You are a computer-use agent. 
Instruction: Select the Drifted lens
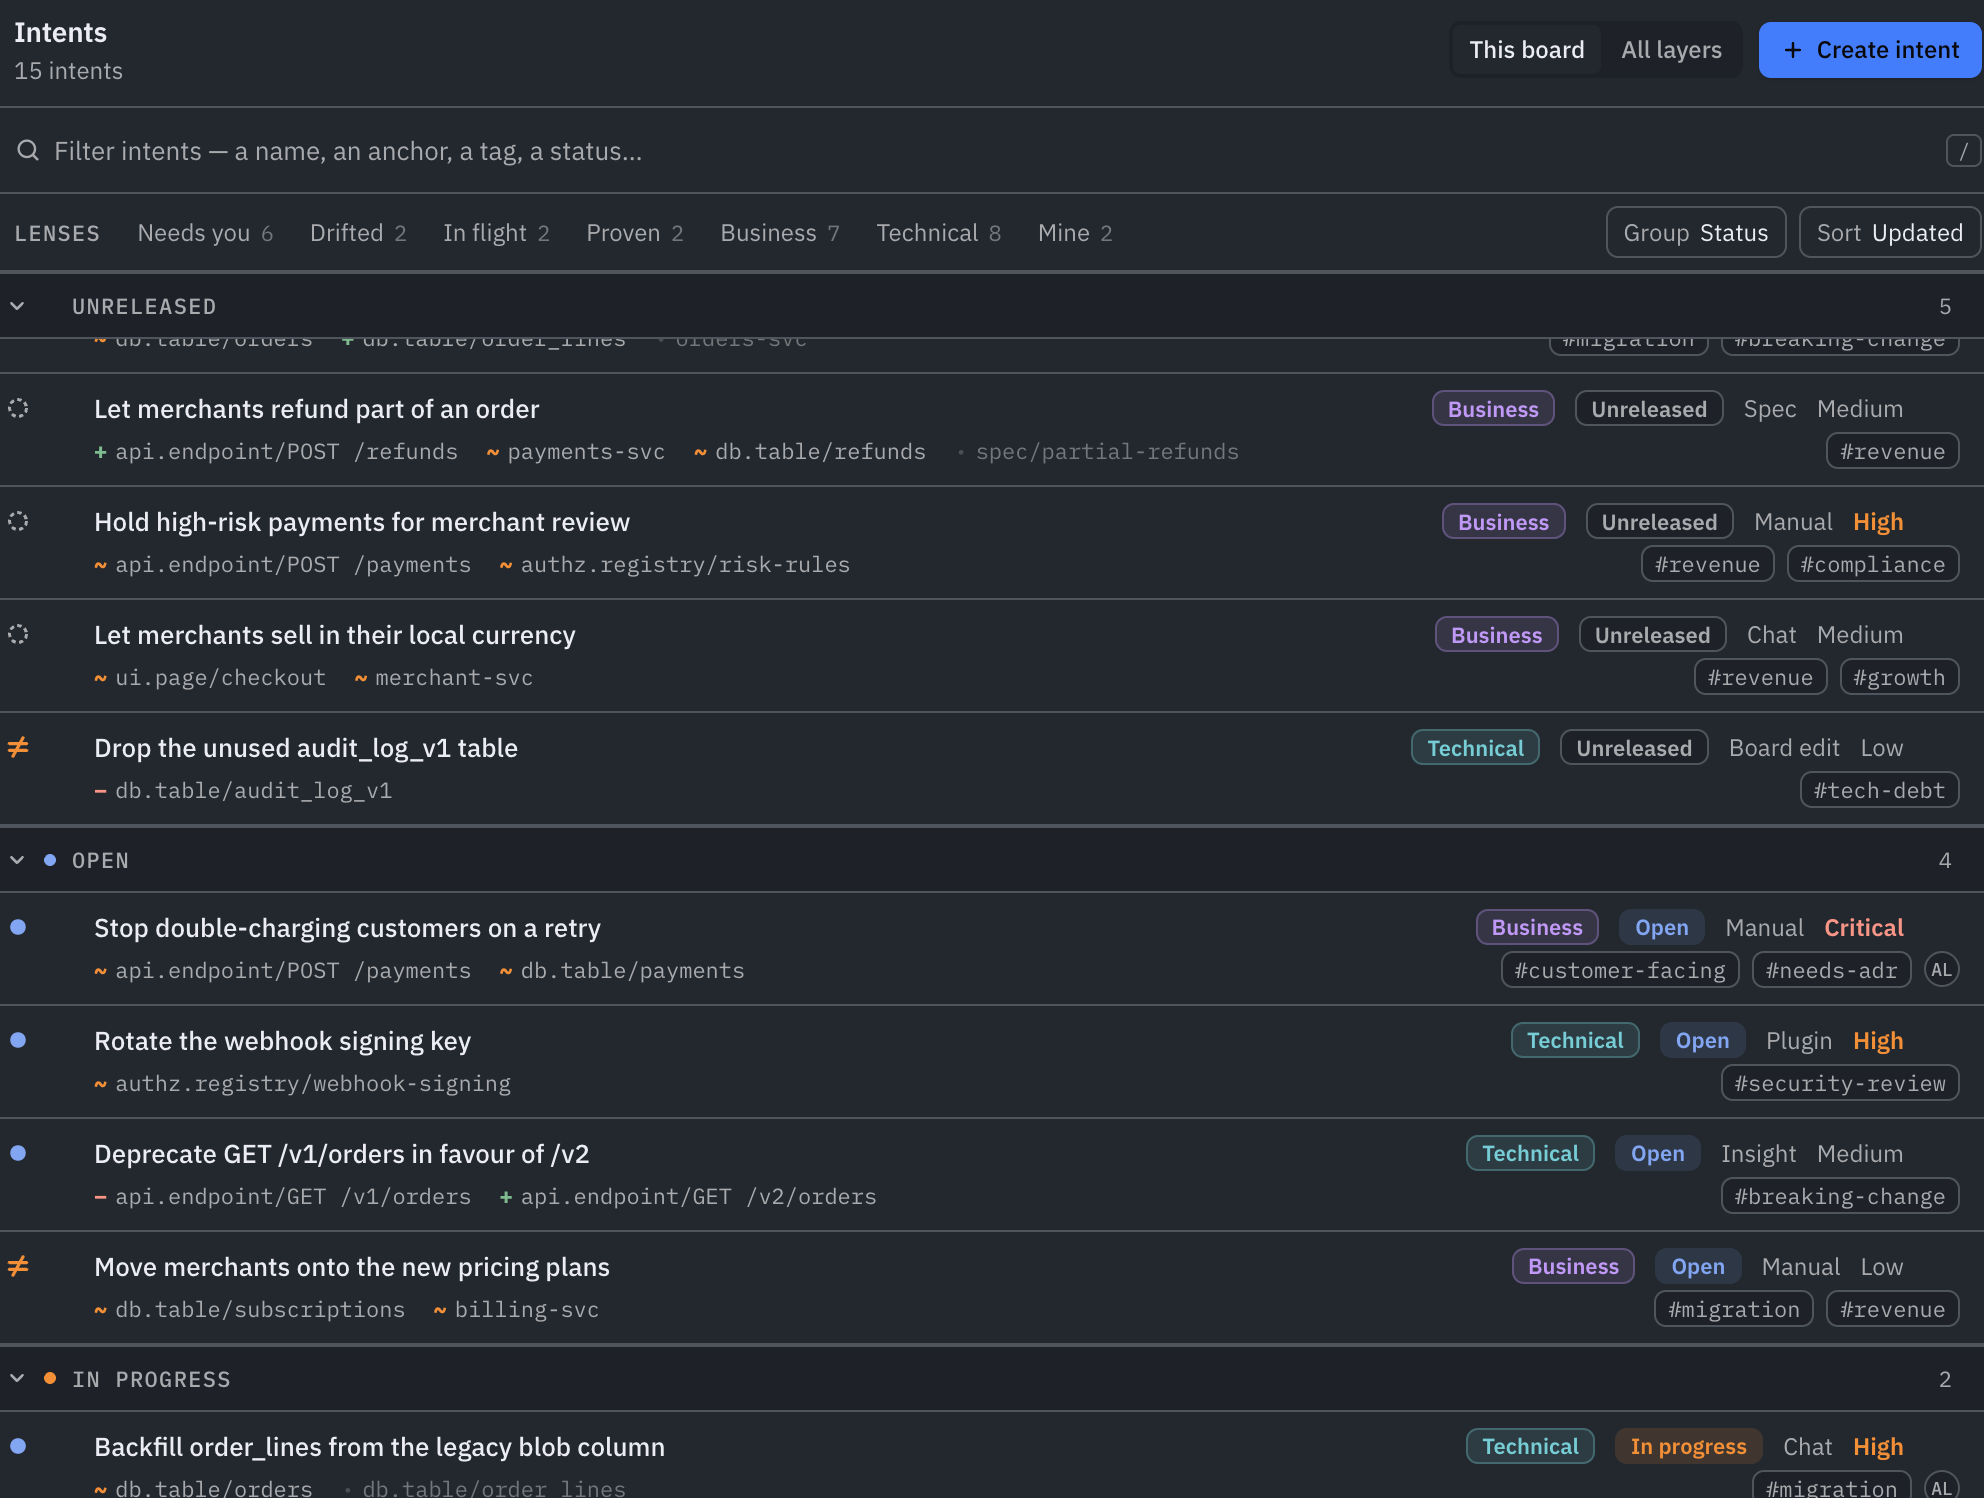coord(358,233)
